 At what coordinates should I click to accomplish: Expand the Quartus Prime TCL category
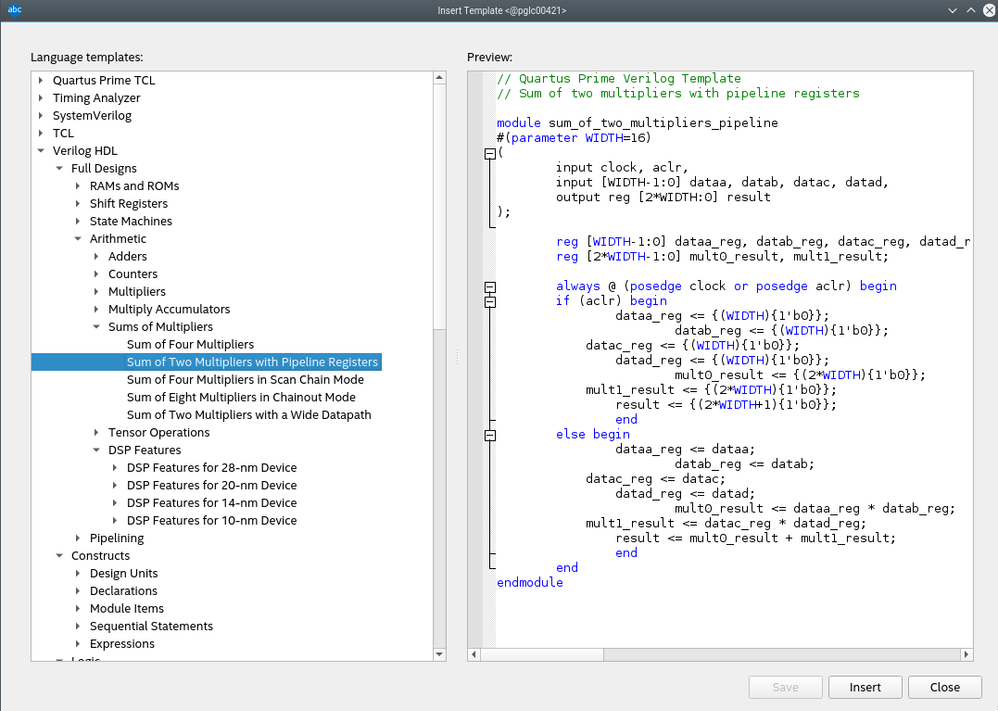(x=41, y=80)
